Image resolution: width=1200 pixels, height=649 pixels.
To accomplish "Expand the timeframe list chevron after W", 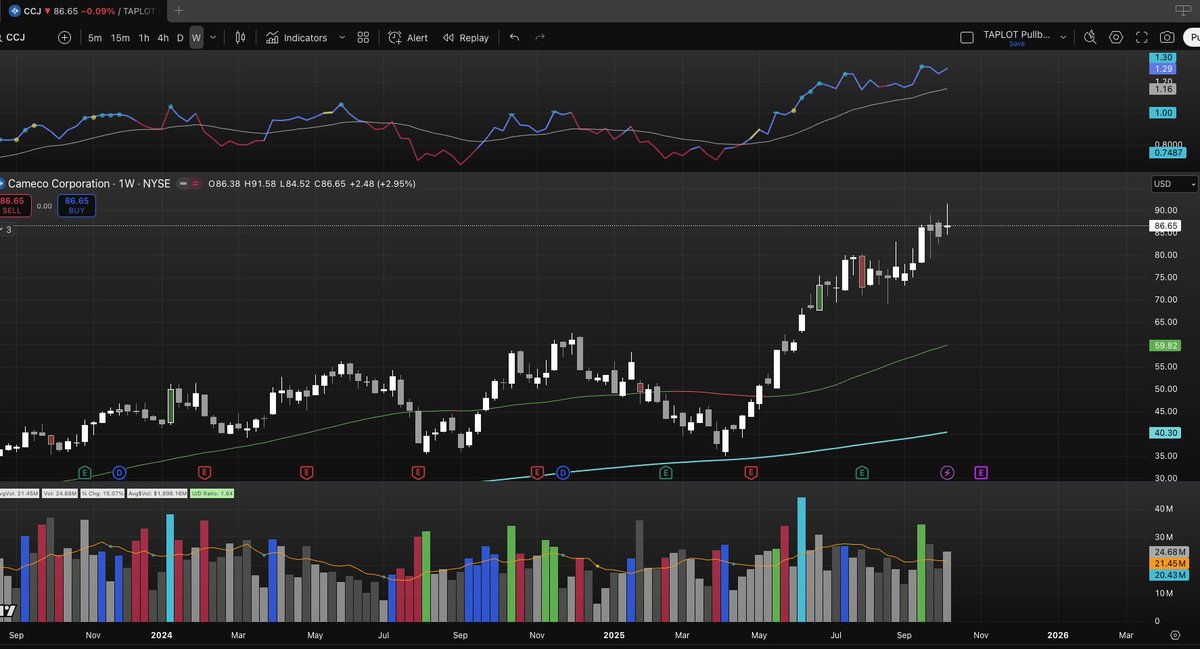I will tap(213, 38).
